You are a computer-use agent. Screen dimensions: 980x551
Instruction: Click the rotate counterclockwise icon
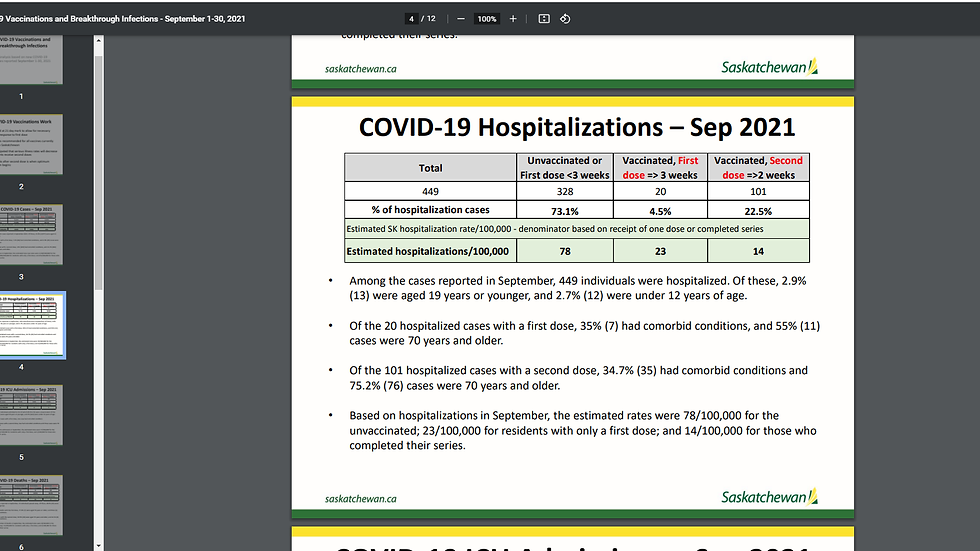(x=565, y=19)
